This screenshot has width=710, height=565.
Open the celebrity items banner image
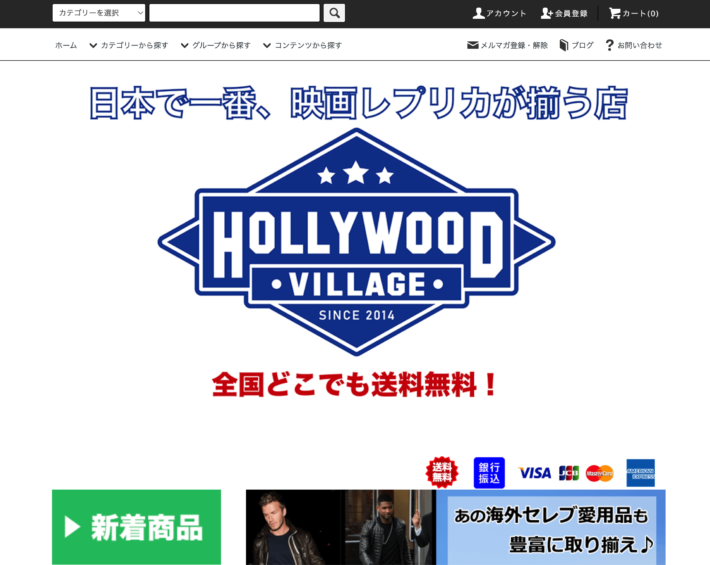(455, 527)
